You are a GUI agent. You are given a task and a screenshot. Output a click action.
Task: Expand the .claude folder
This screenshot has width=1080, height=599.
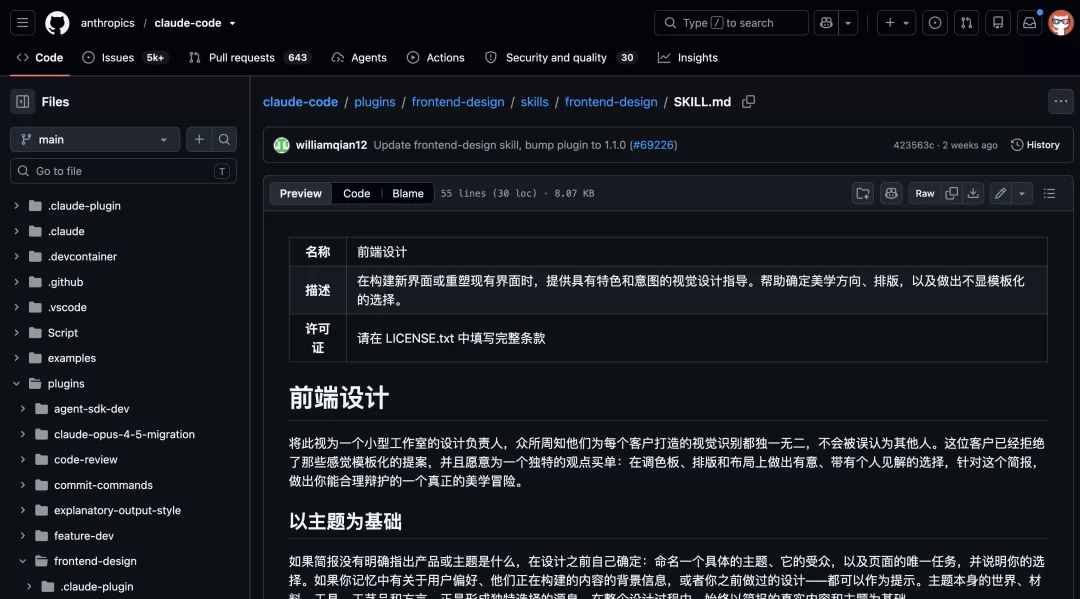17,231
